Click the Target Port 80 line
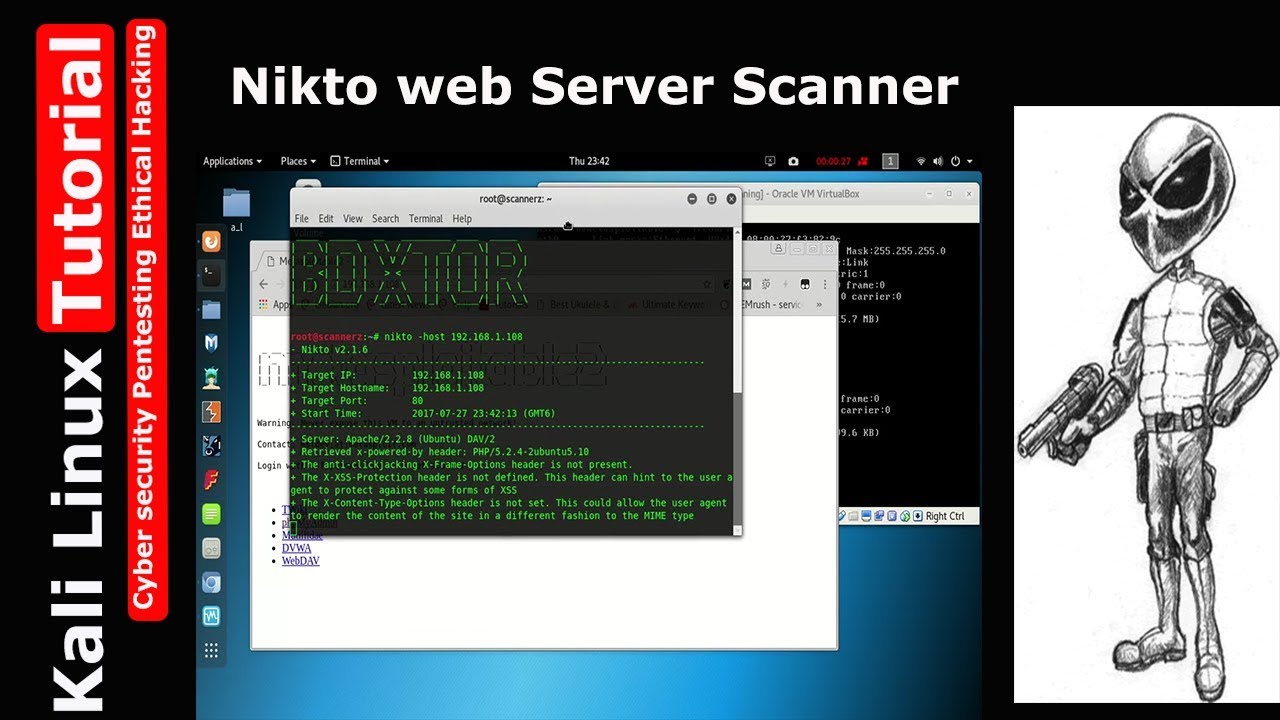 pos(357,401)
